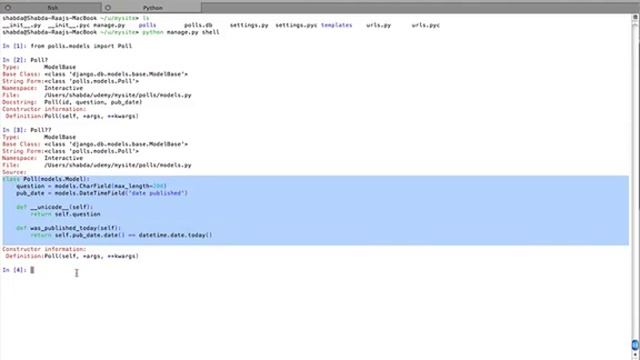
Task: Click the 'urls.py' file name
Action: 378,25
